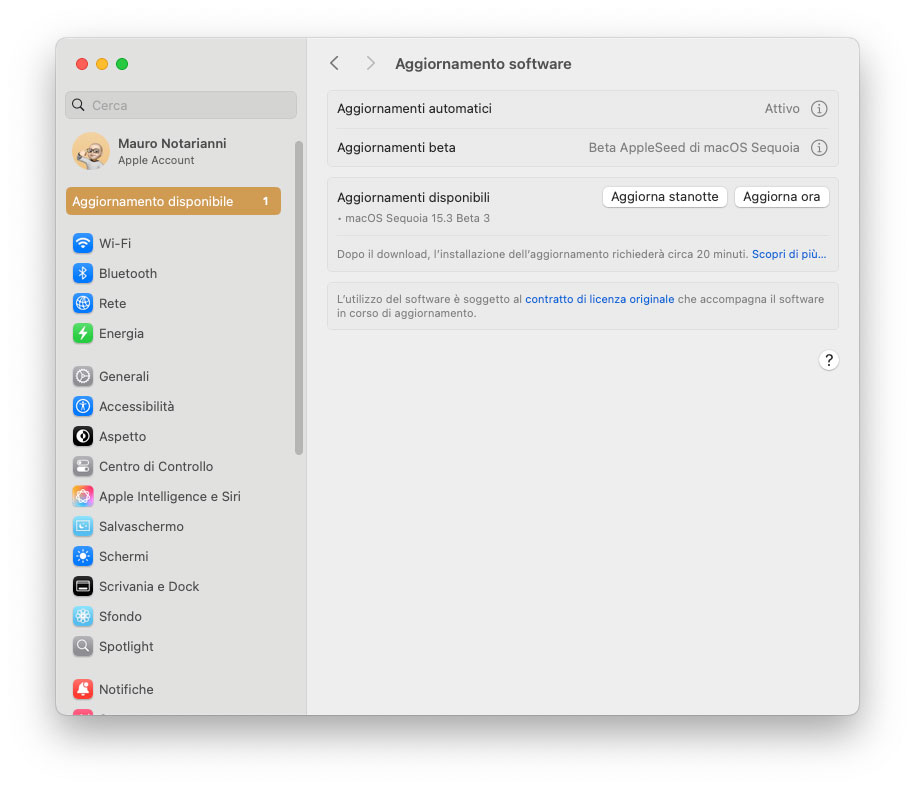
Task: Select the Accessibilità icon
Action: click(x=82, y=406)
